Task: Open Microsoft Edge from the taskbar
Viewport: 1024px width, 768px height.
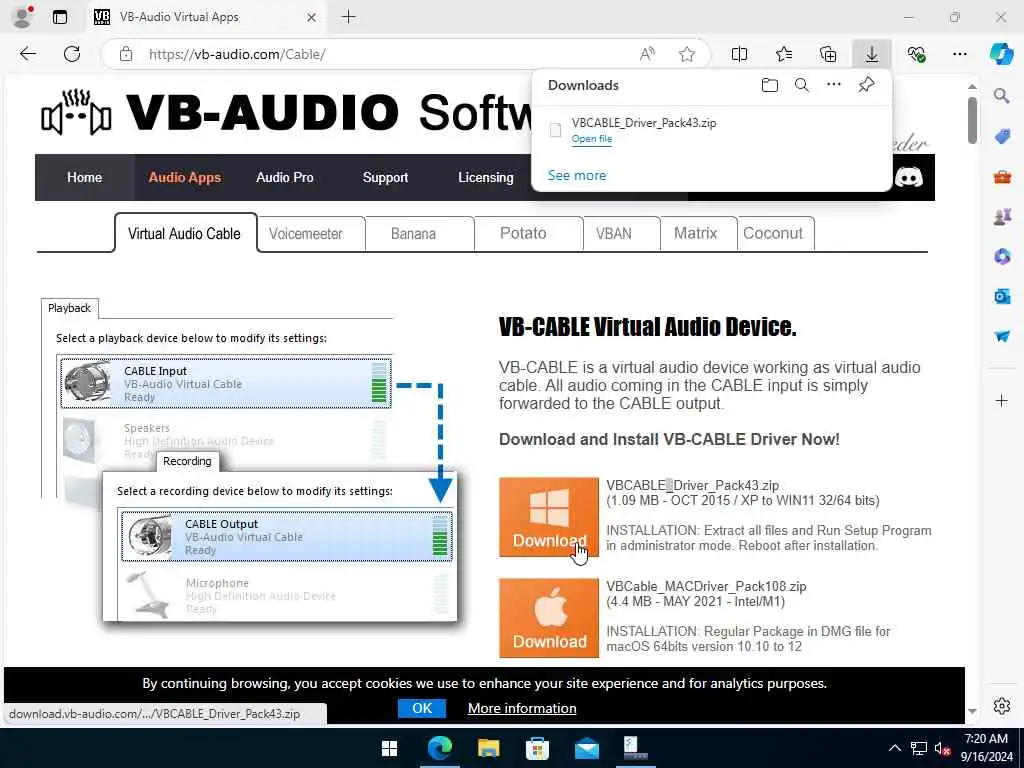Action: pos(440,748)
